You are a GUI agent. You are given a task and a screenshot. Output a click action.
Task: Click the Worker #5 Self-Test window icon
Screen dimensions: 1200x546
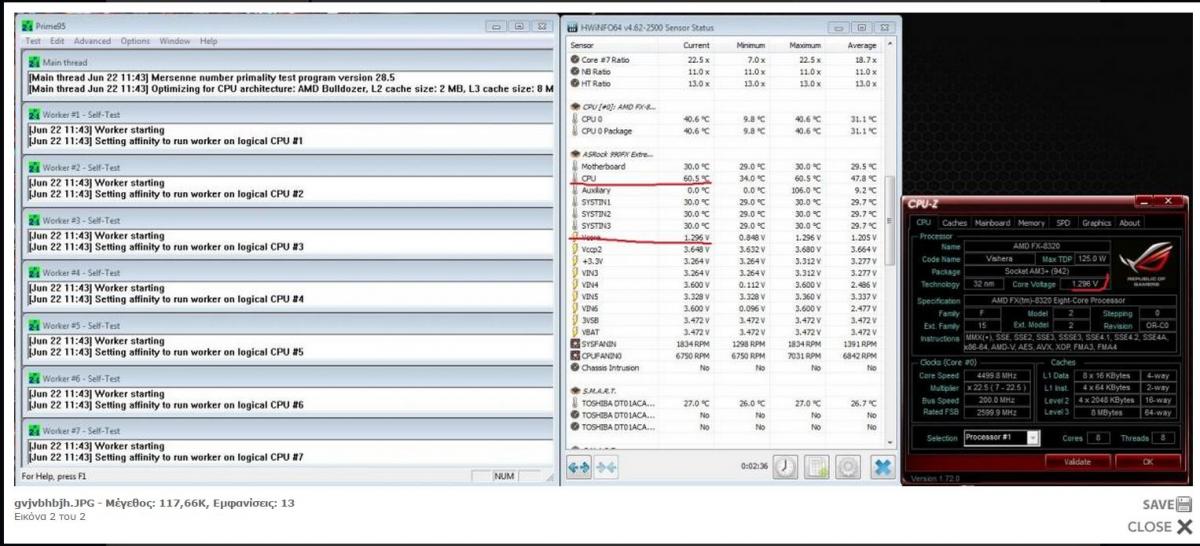(x=35, y=326)
